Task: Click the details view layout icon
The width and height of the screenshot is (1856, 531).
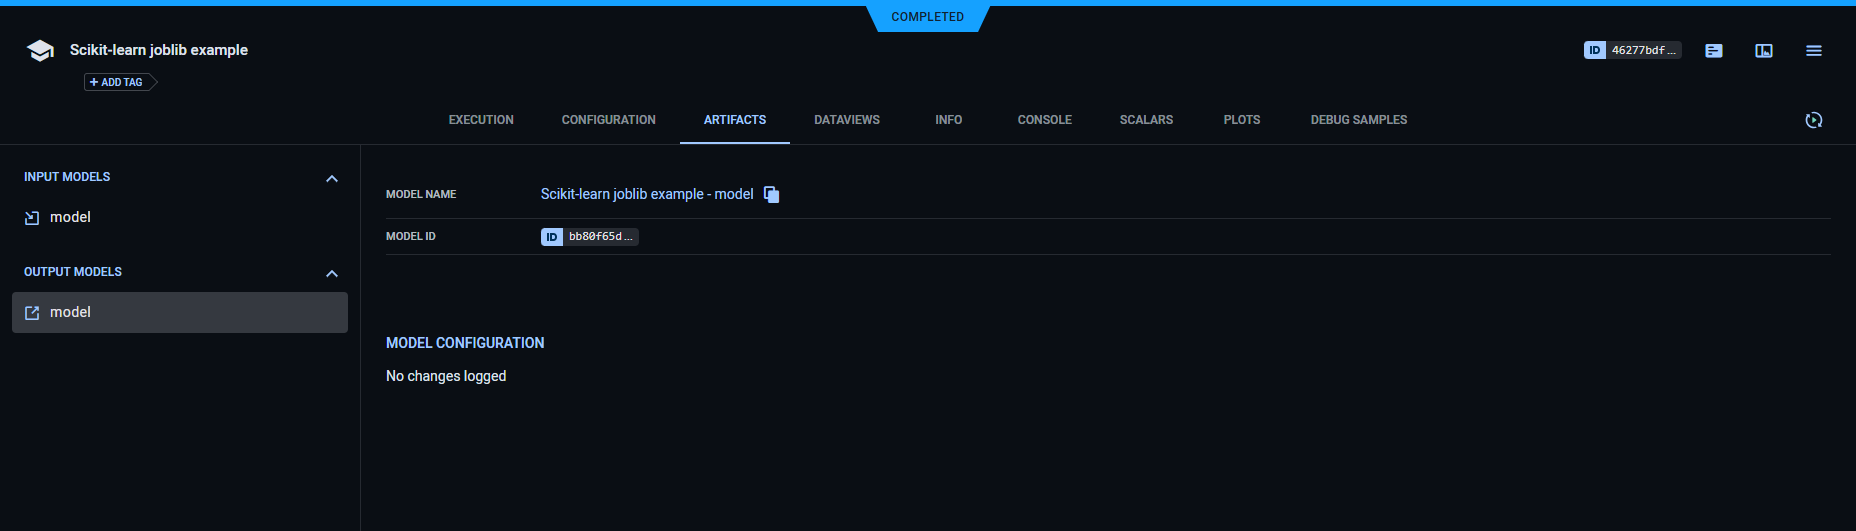Action: (1763, 51)
